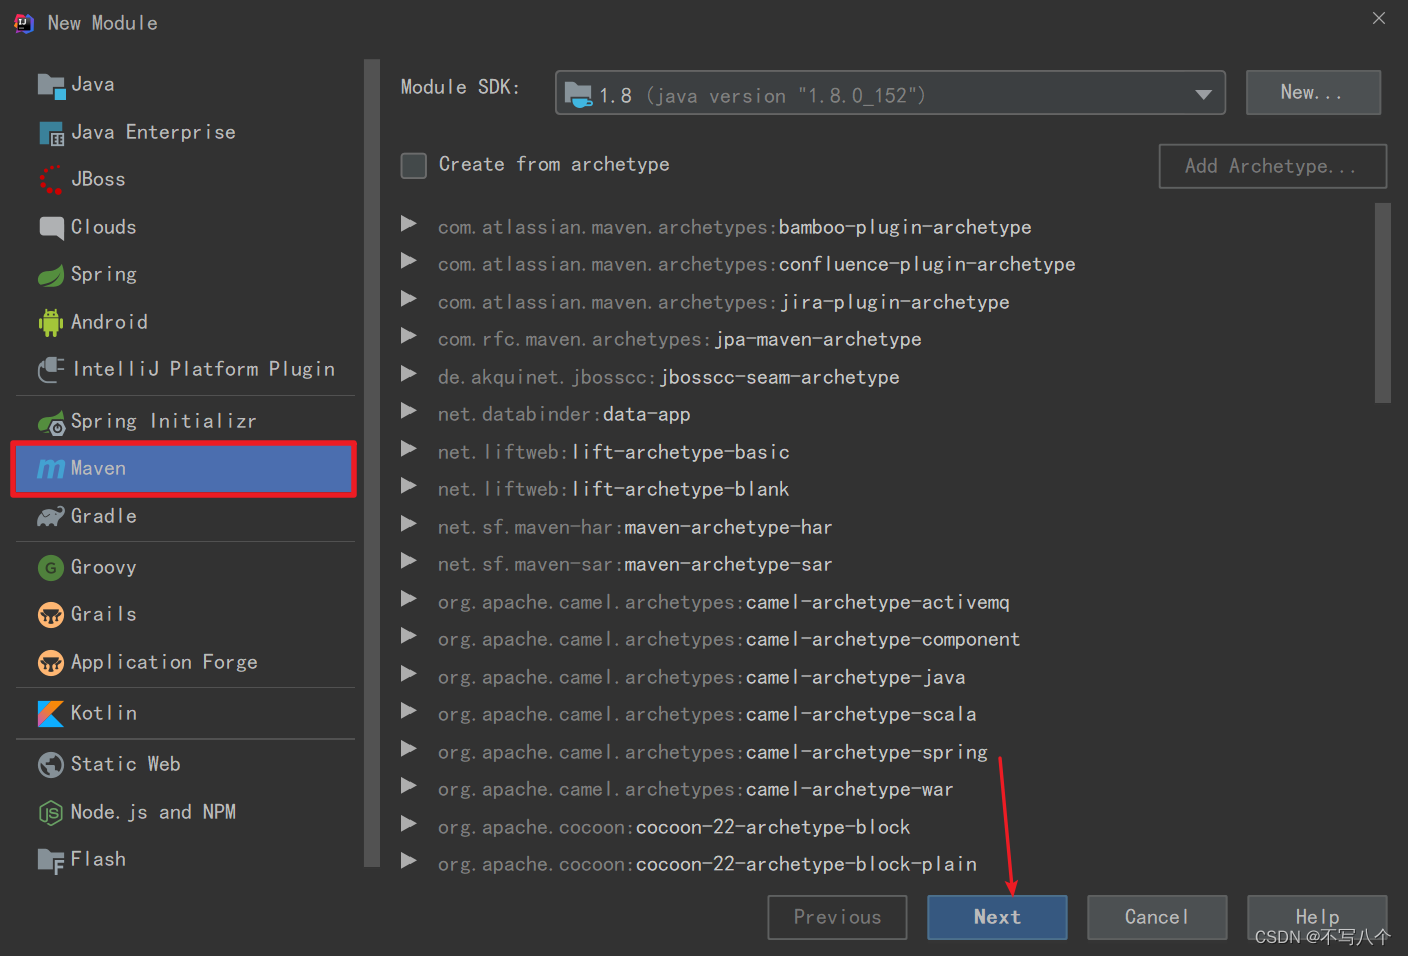Pick the Grails icon
The width and height of the screenshot is (1408, 956).
coord(51,615)
